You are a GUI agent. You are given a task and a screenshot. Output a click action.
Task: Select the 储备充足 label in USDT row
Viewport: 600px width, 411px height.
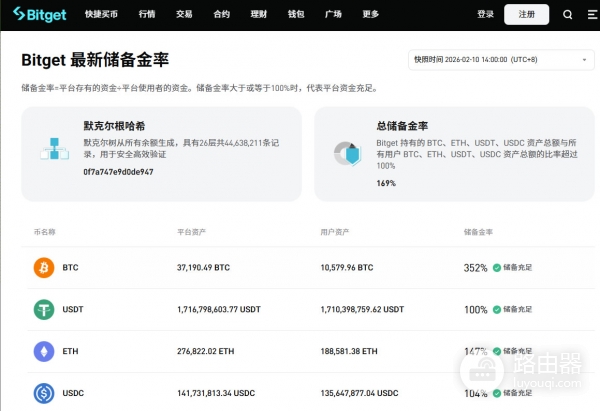(x=517, y=309)
